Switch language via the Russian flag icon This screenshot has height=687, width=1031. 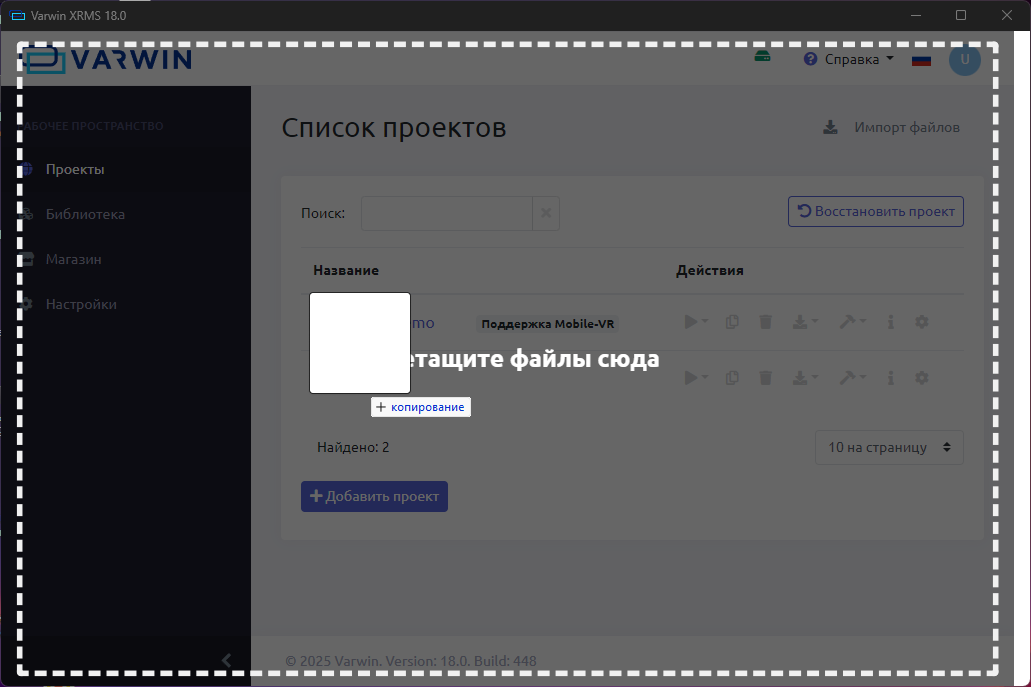pyautogui.click(x=921, y=60)
